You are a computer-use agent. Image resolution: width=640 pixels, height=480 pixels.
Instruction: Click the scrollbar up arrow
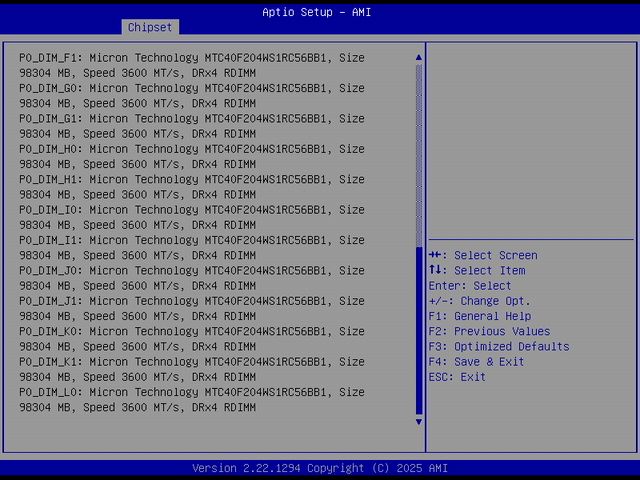[x=419, y=58]
